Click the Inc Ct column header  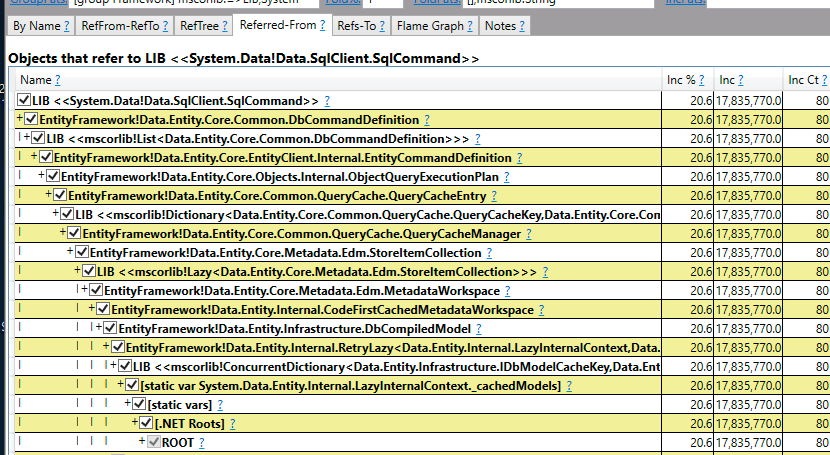coord(804,80)
